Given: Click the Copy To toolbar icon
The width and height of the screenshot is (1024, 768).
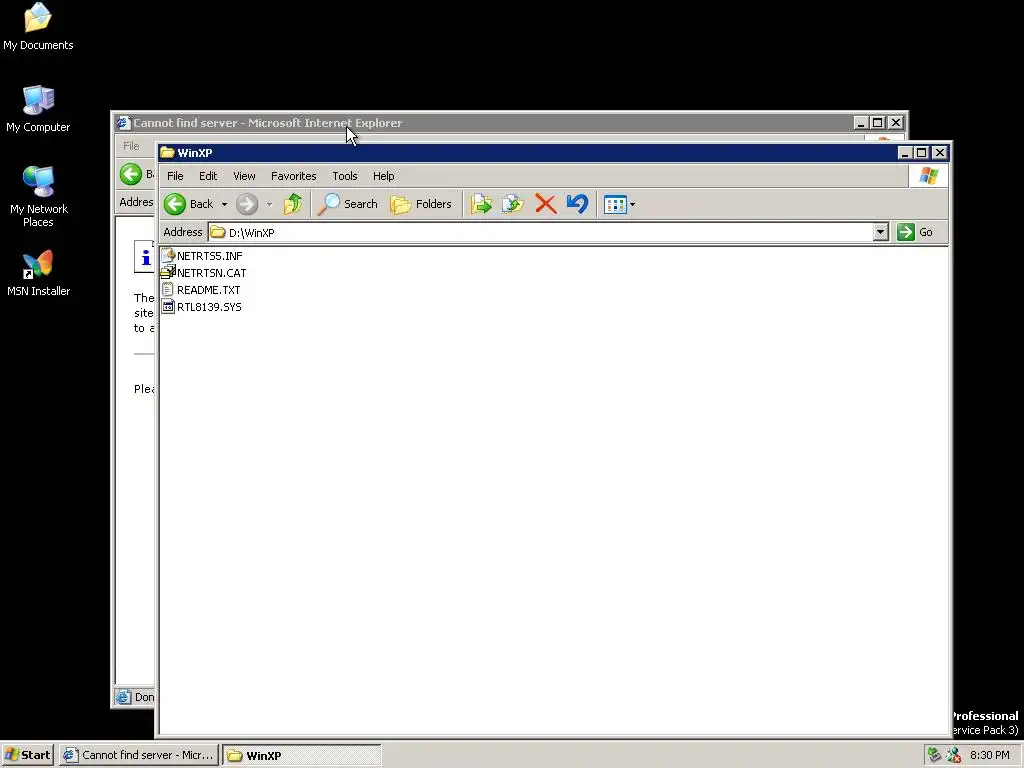Looking at the screenshot, I should [513, 204].
